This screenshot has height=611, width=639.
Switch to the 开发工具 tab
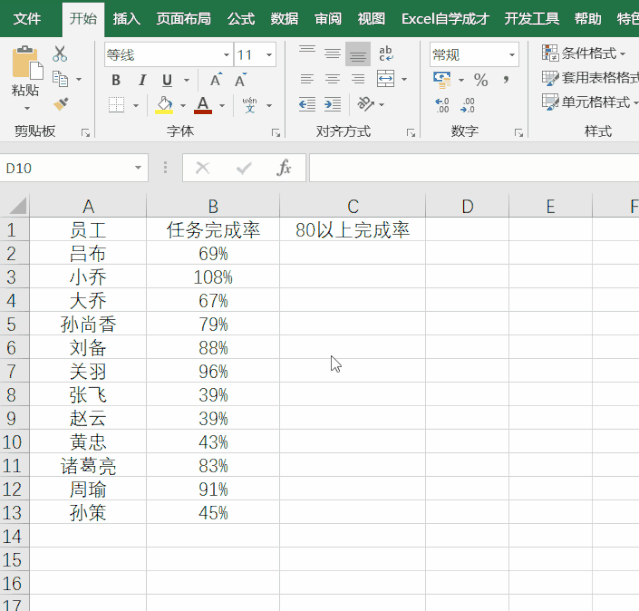coord(531,19)
